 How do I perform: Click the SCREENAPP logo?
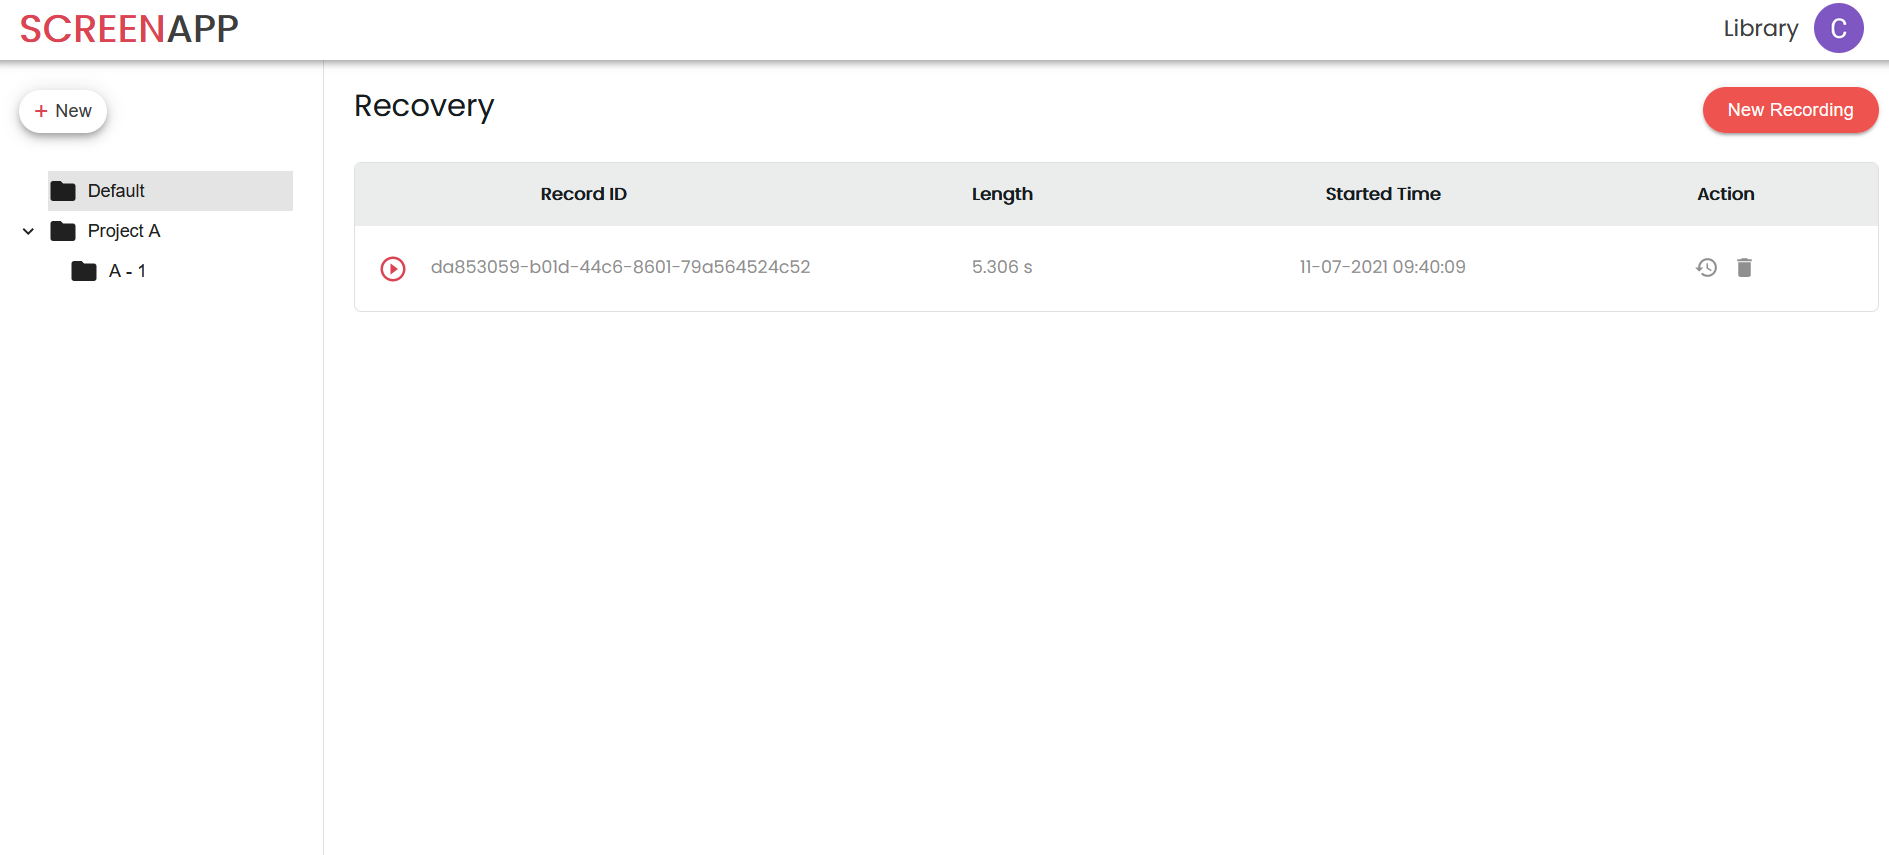coord(129,29)
